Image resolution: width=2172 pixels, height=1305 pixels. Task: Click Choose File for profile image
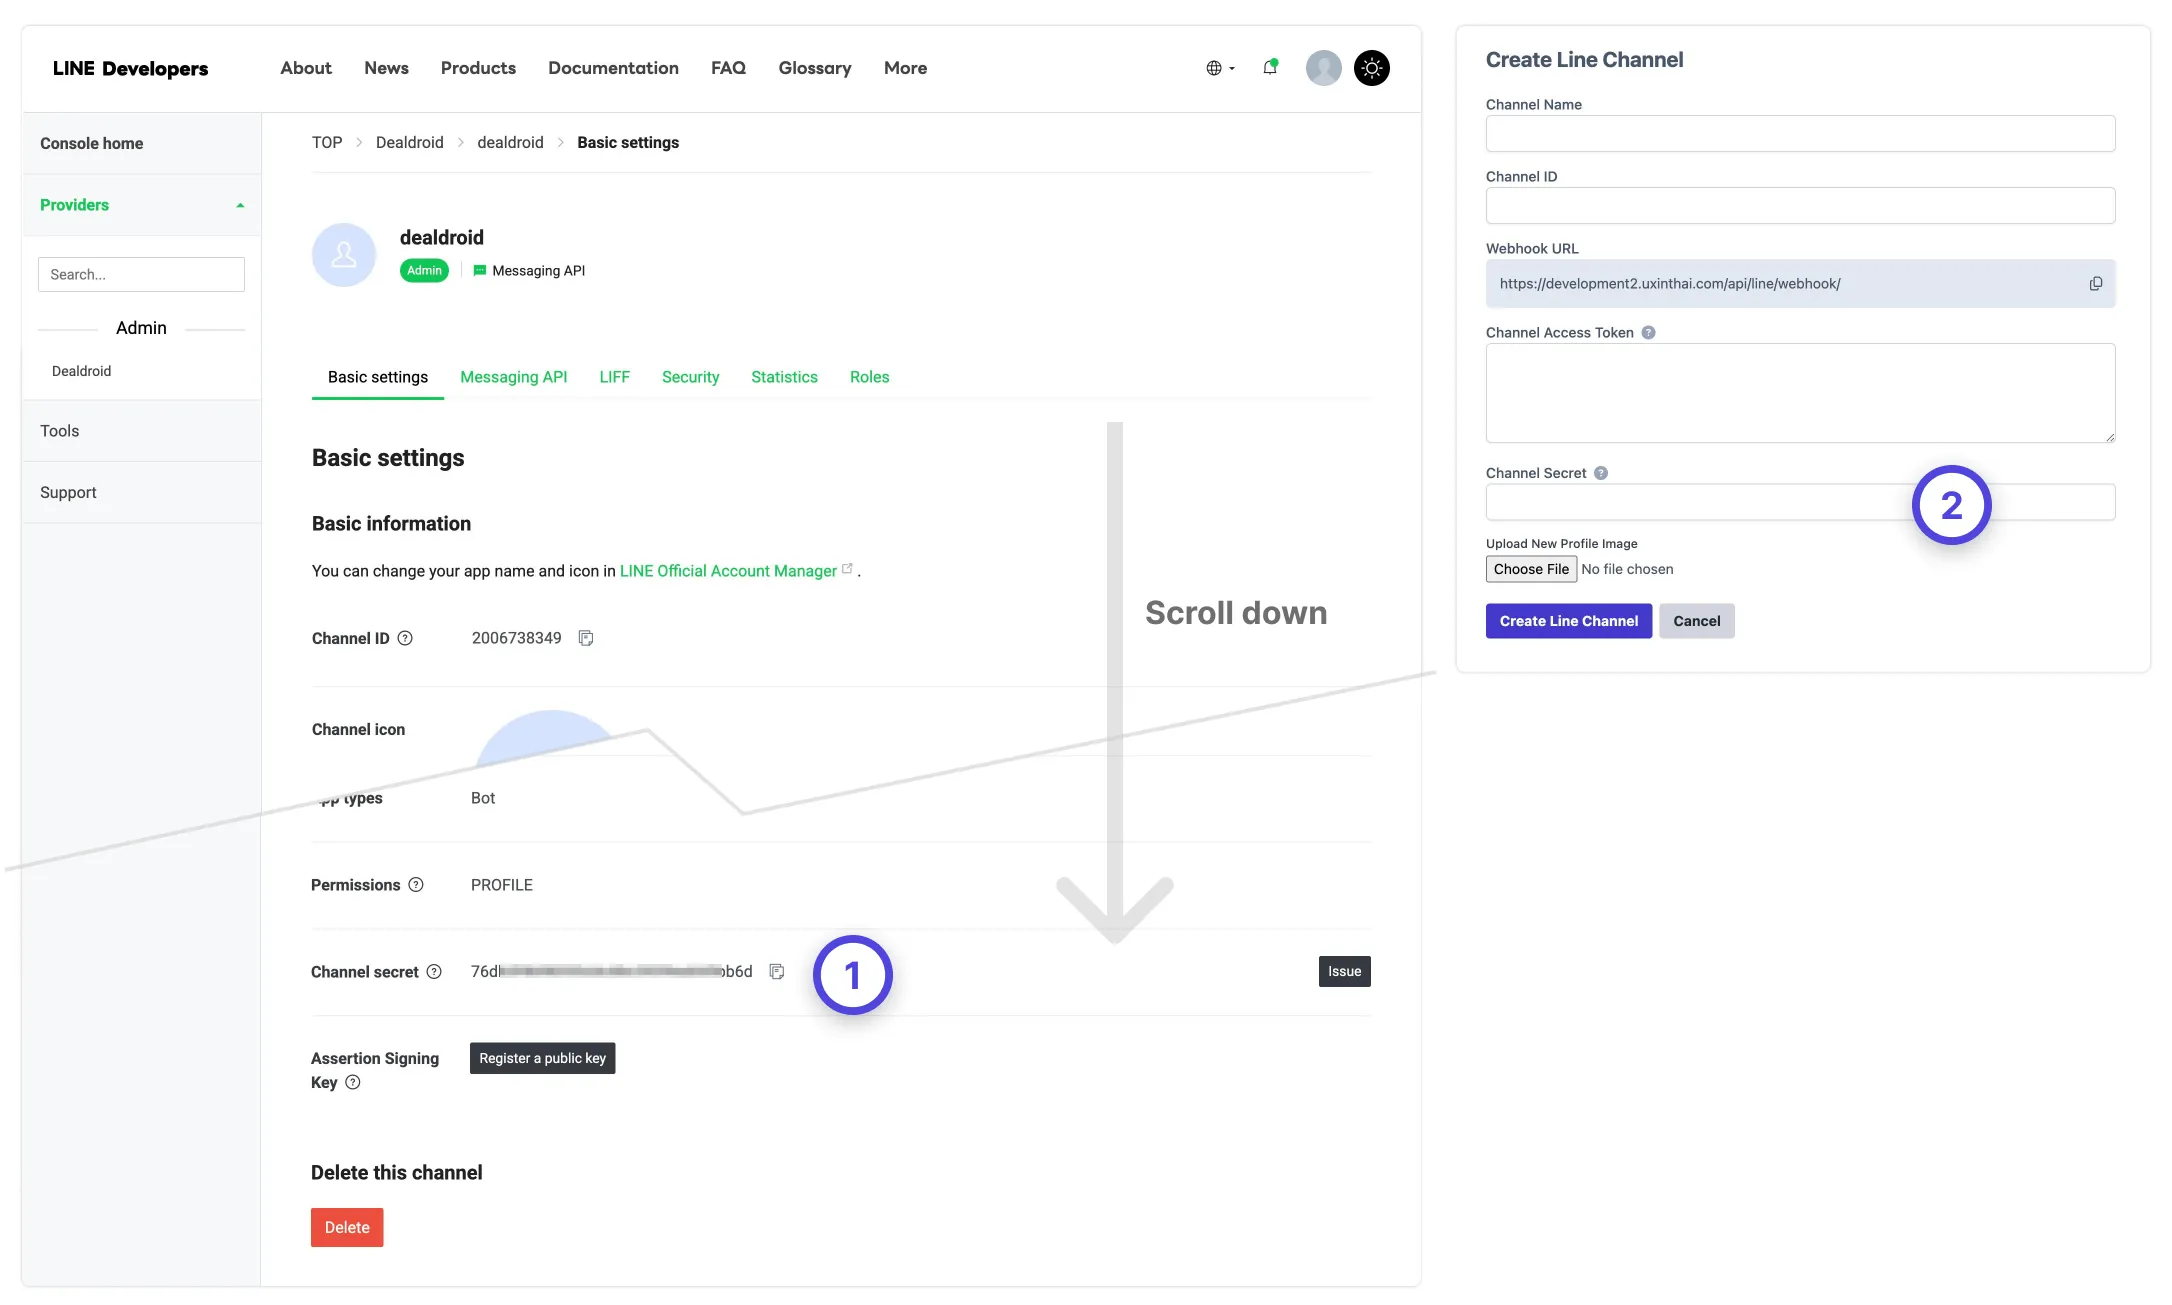[x=1530, y=569]
